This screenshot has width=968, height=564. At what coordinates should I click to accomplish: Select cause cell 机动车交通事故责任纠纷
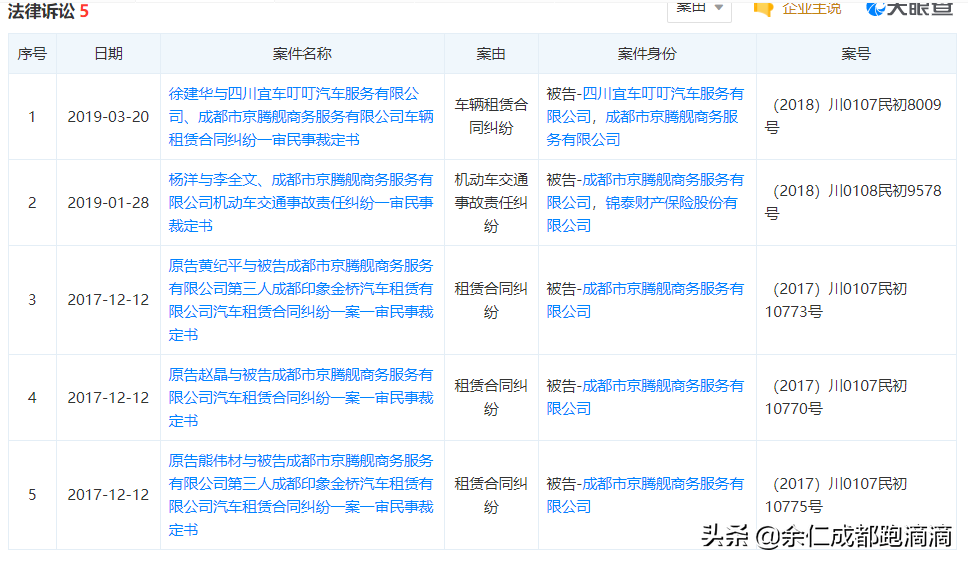click(x=491, y=203)
